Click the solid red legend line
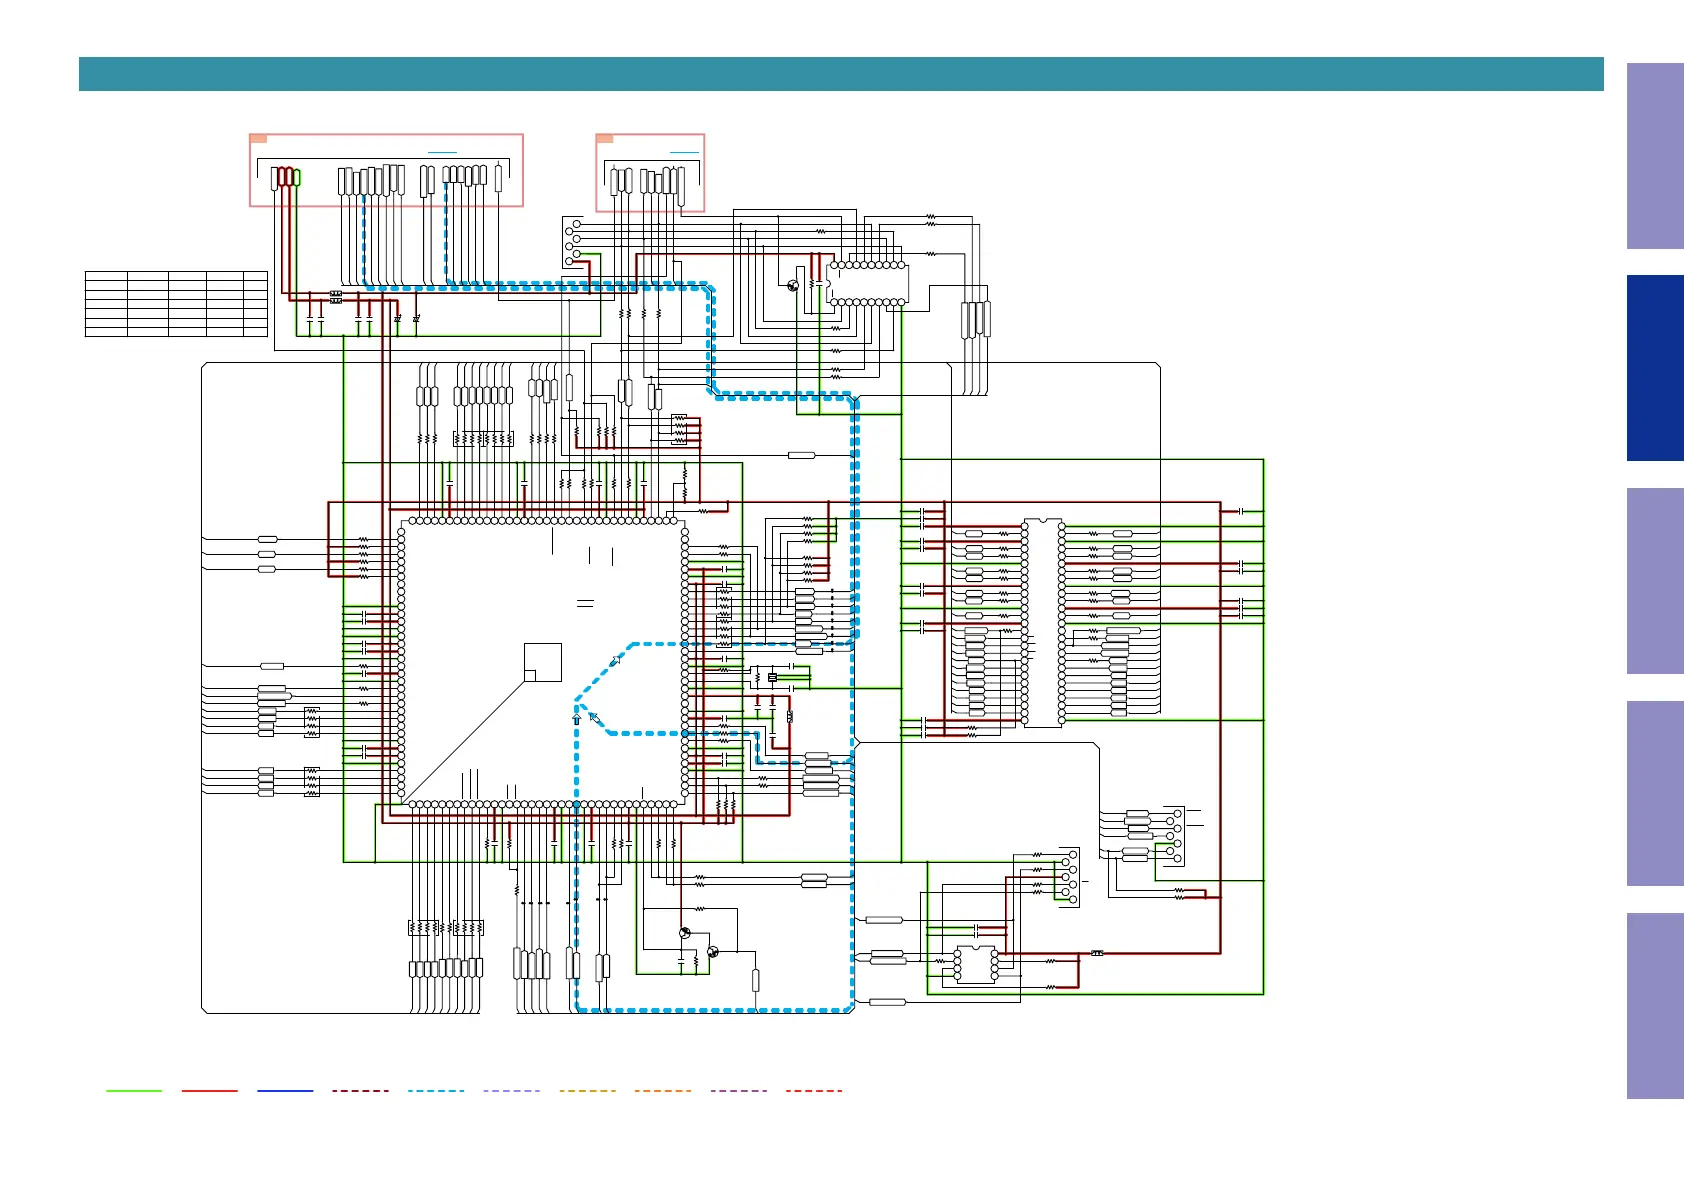This screenshot has height=1191, width=1684. [x=210, y=1091]
